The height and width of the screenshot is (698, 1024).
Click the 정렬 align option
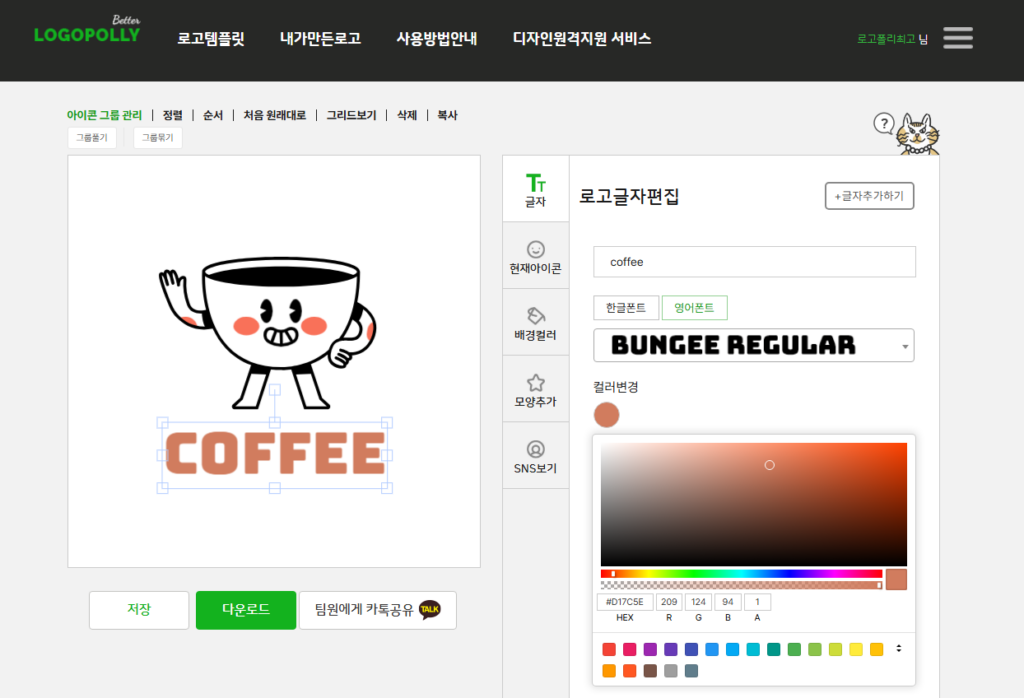click(172, 115)
